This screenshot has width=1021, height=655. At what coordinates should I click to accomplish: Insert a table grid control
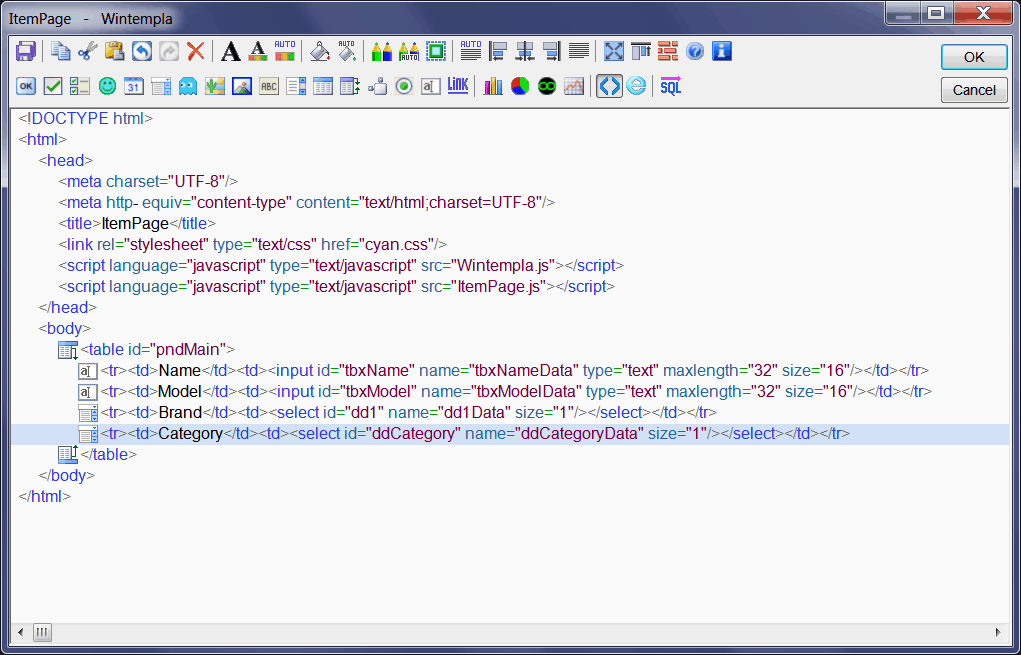click(x=323, y=86)
